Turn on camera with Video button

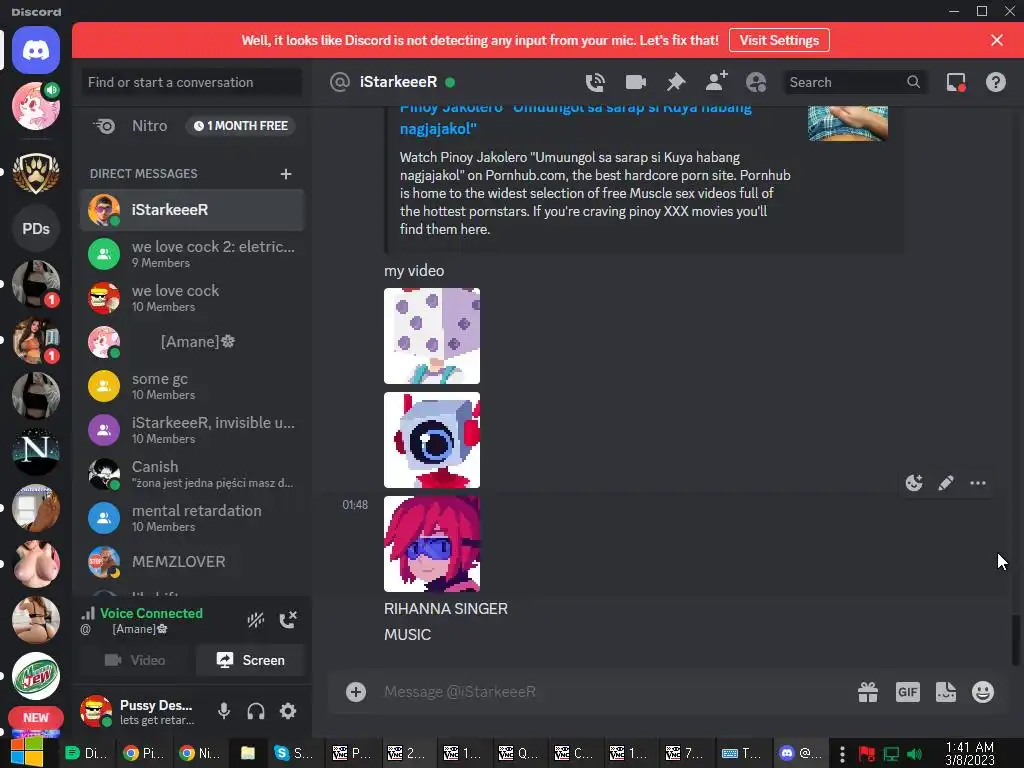pyautogui.click(x=135, y=660)
